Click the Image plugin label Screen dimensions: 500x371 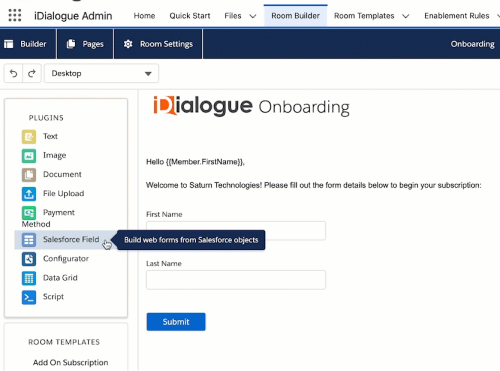[55, 155]
